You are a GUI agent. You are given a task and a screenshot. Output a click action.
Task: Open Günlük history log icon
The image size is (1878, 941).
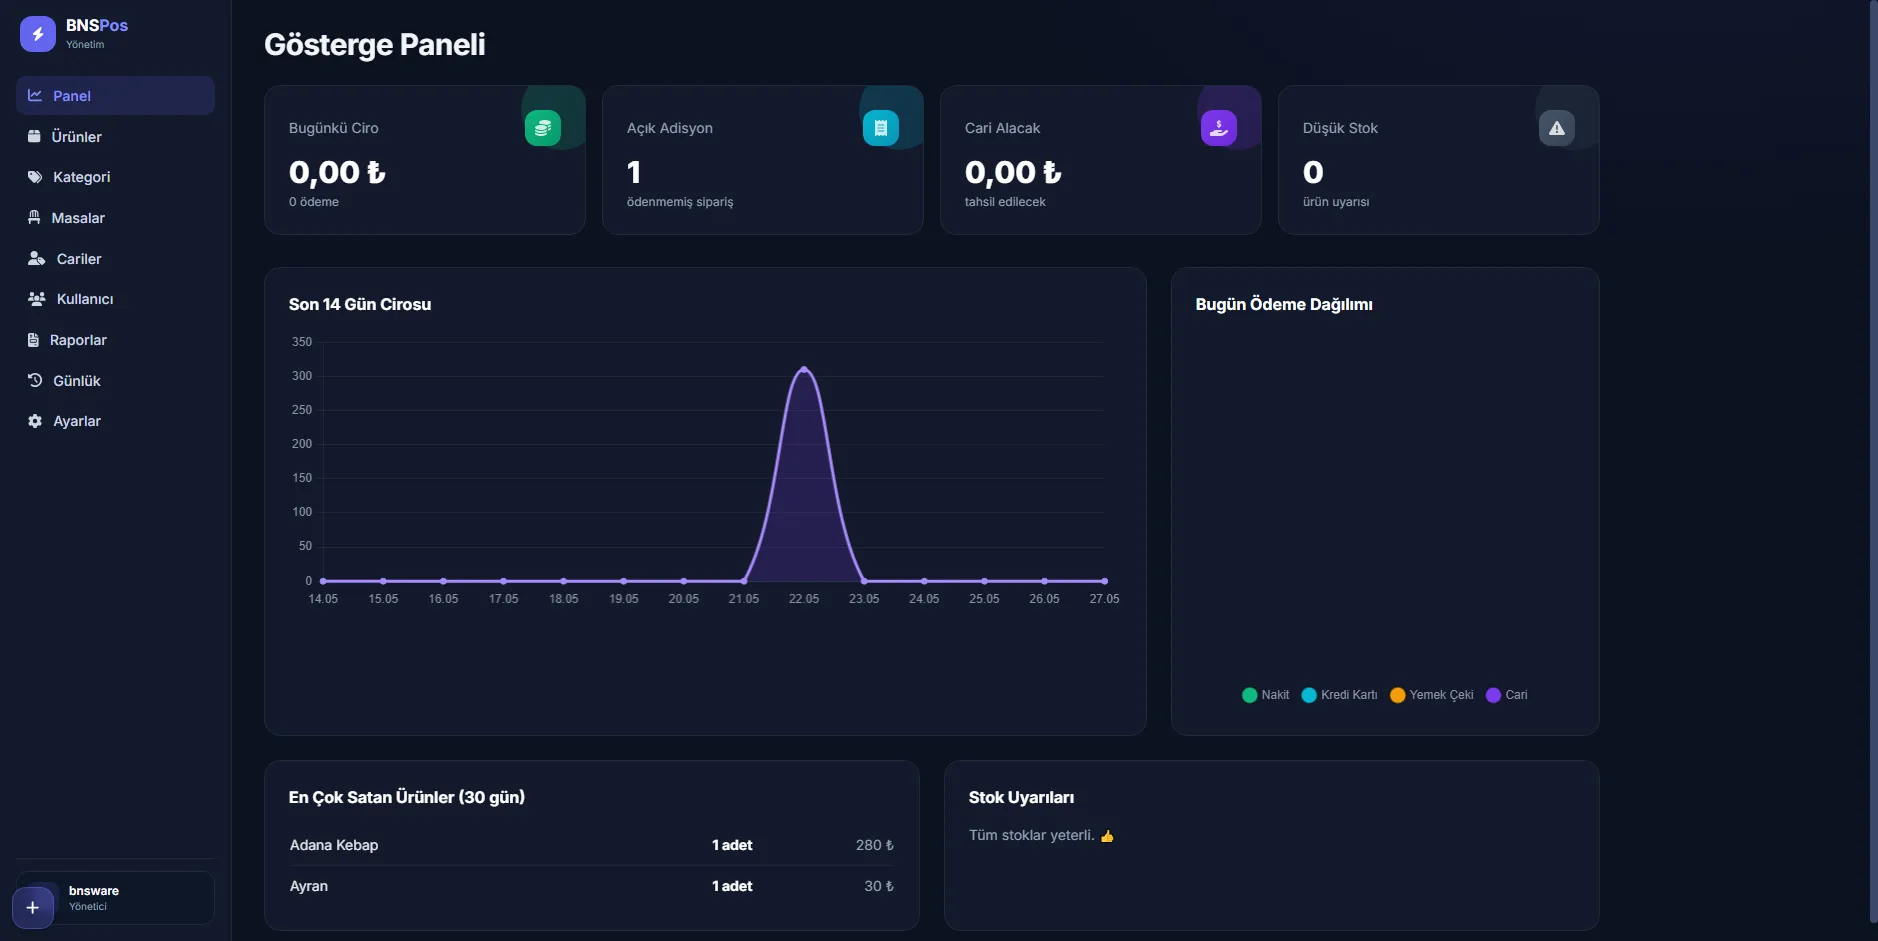(x=35, y=381)
